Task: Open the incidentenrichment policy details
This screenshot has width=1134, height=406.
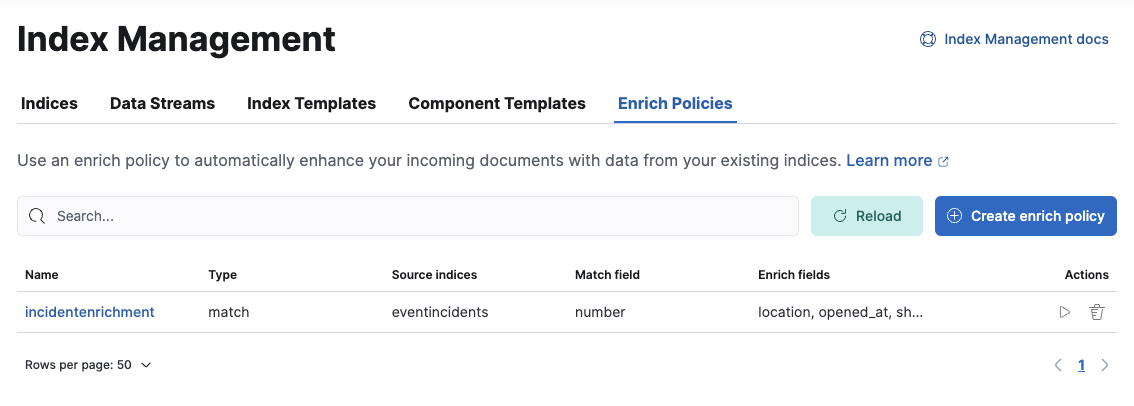Action: click(90, 312)
